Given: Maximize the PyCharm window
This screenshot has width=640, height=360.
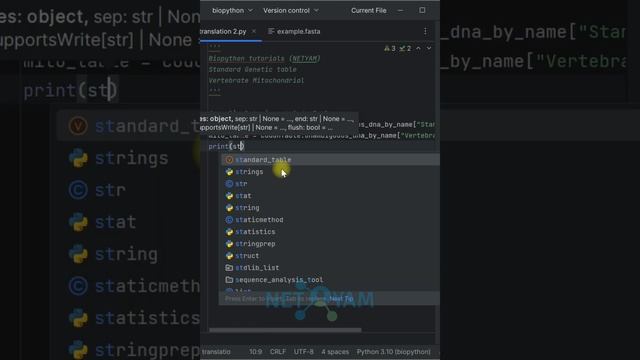Looking at the screenshot, I should 422,10.
